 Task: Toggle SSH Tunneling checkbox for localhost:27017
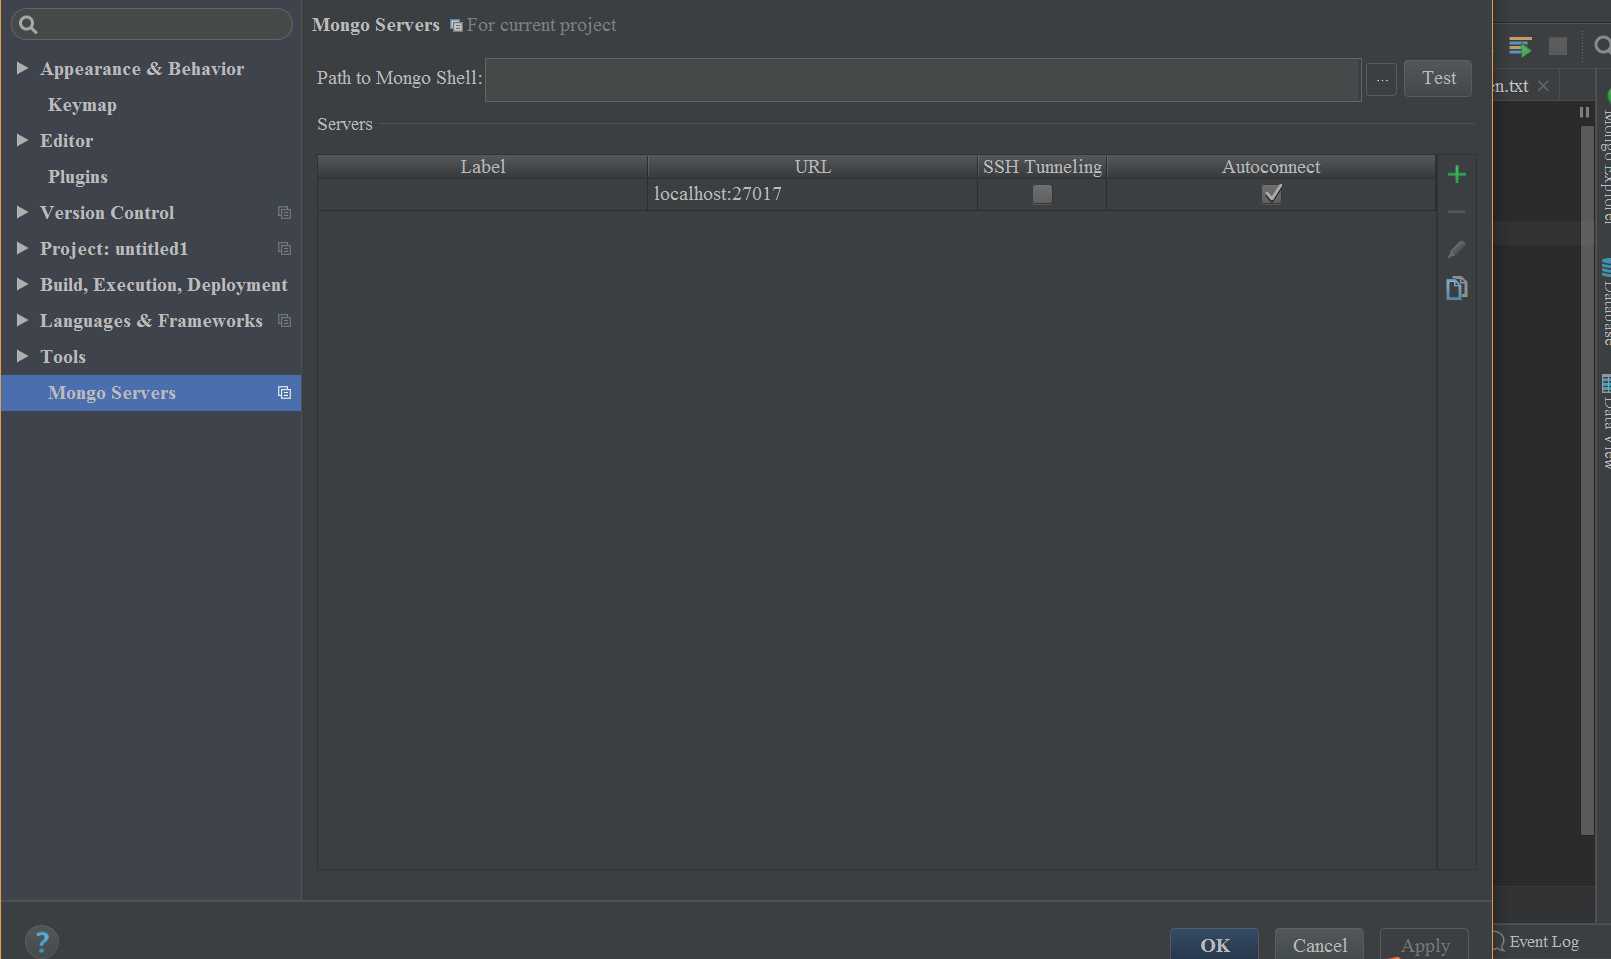[1042, 194]
